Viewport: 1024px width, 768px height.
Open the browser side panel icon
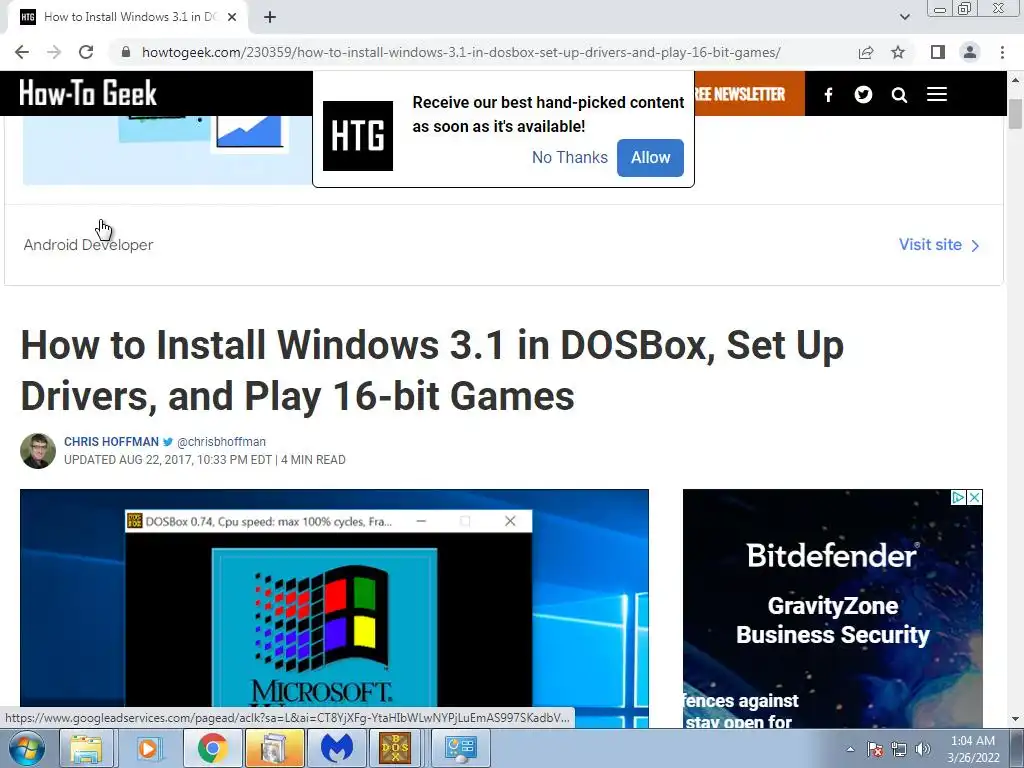(938, 52)
